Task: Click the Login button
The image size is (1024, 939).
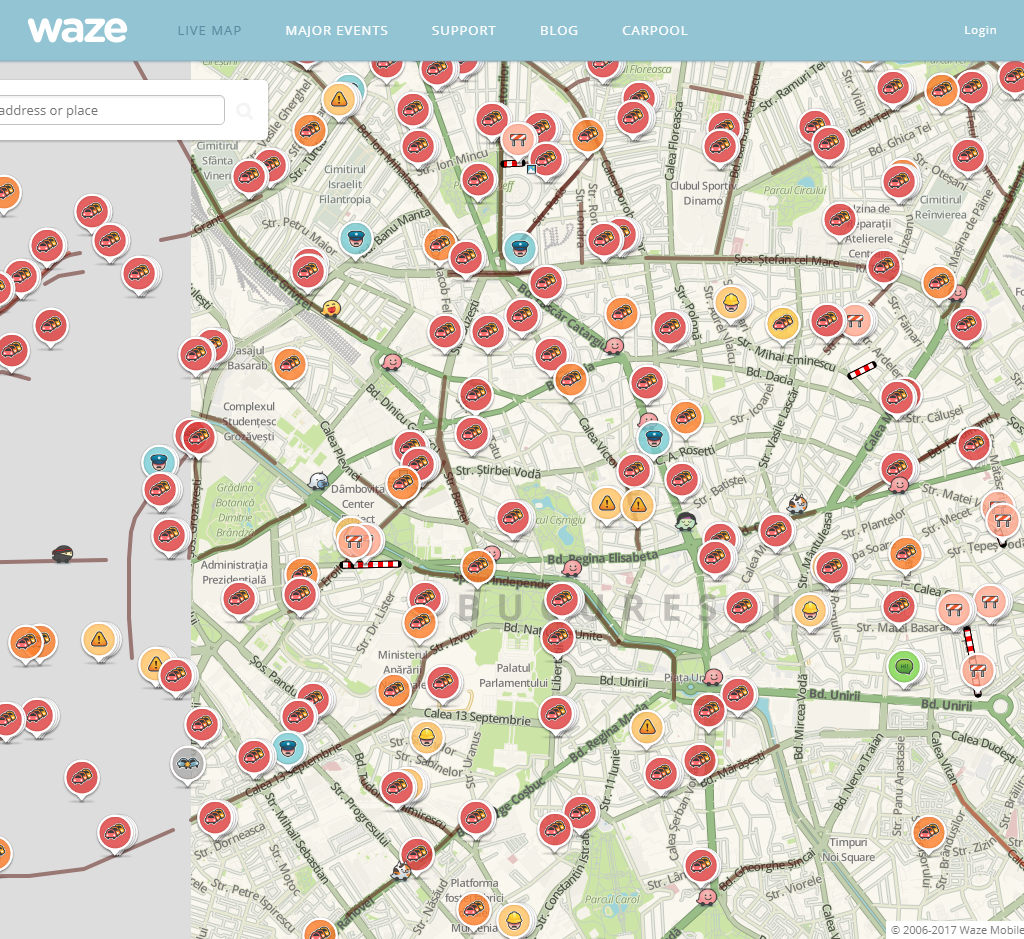Action: point(980,29)
